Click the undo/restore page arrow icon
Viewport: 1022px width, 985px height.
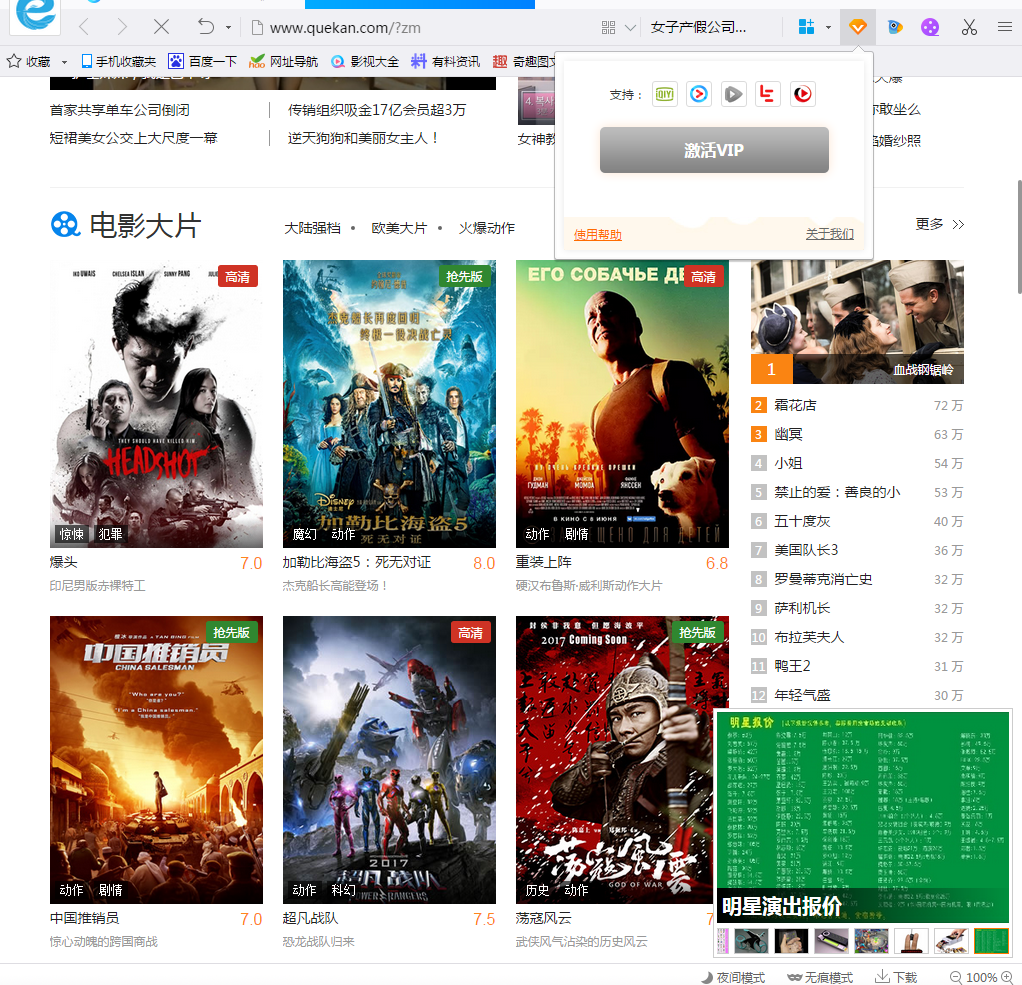205,27
